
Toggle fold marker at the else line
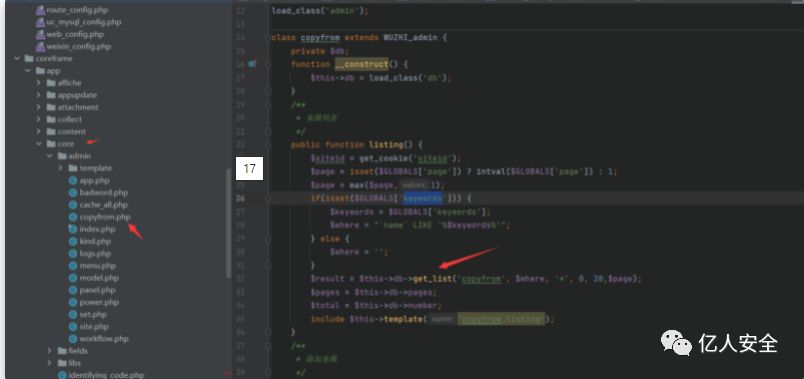tap(268, 238)
